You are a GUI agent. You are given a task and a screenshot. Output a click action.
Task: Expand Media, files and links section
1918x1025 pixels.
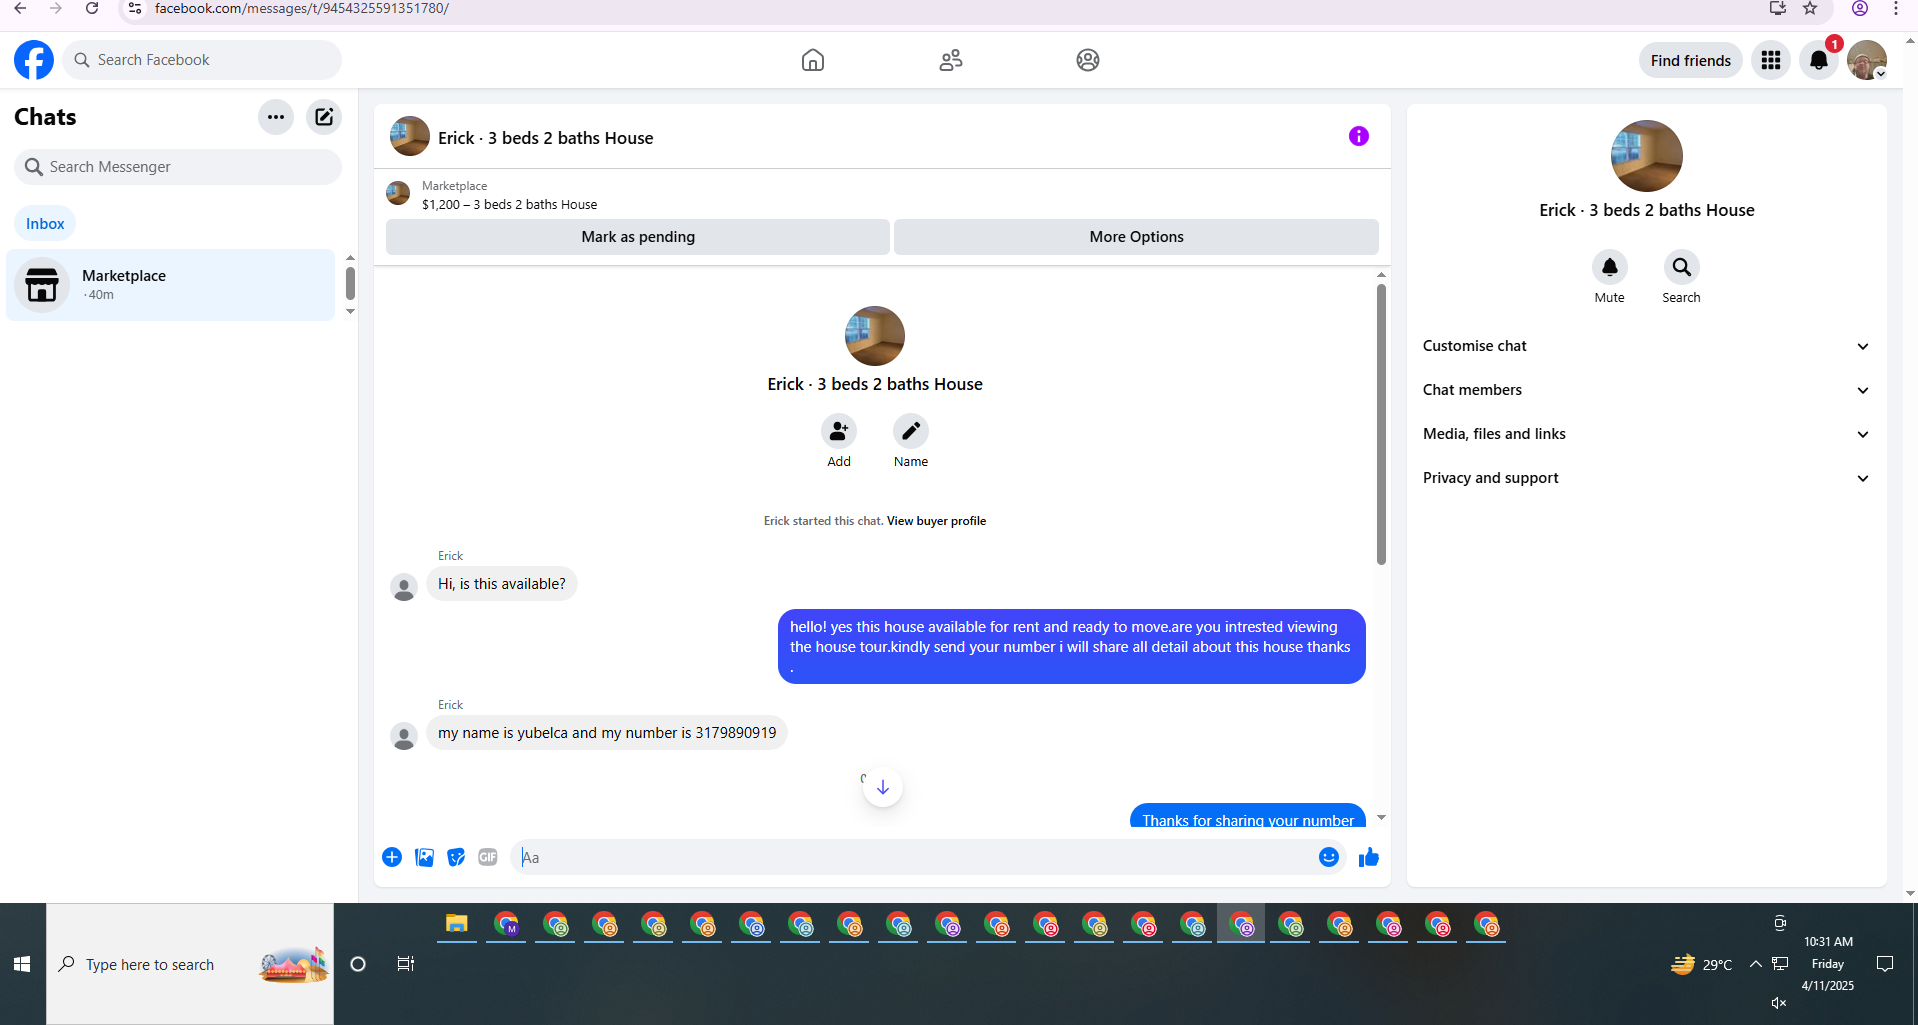tap(1646, 434)
